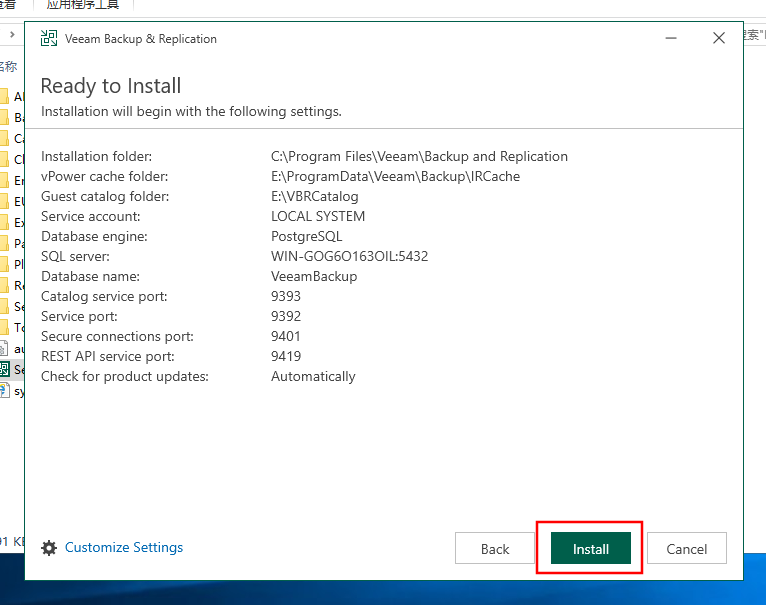
Task: Click the gear icon beside Customize Settings
Action: tap(49, 548)
